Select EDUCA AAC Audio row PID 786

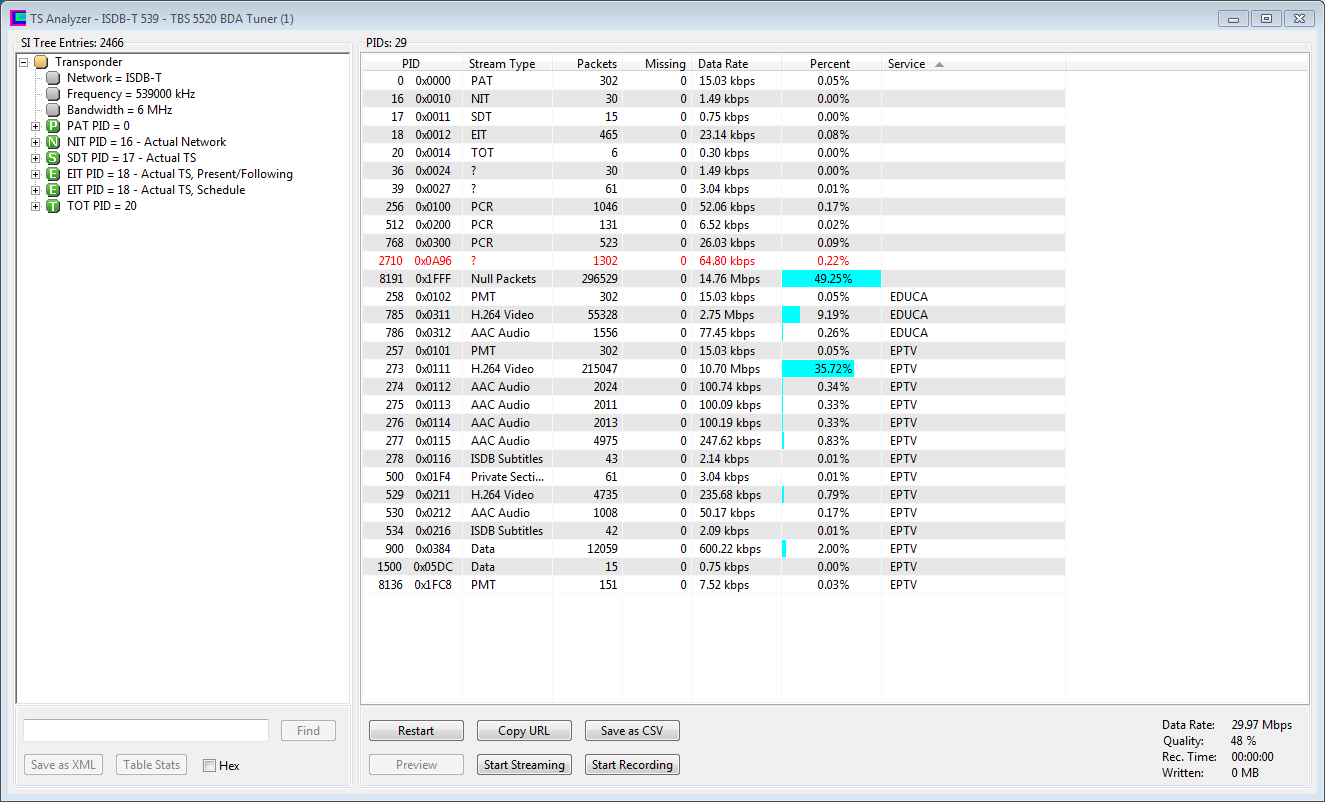713,333
